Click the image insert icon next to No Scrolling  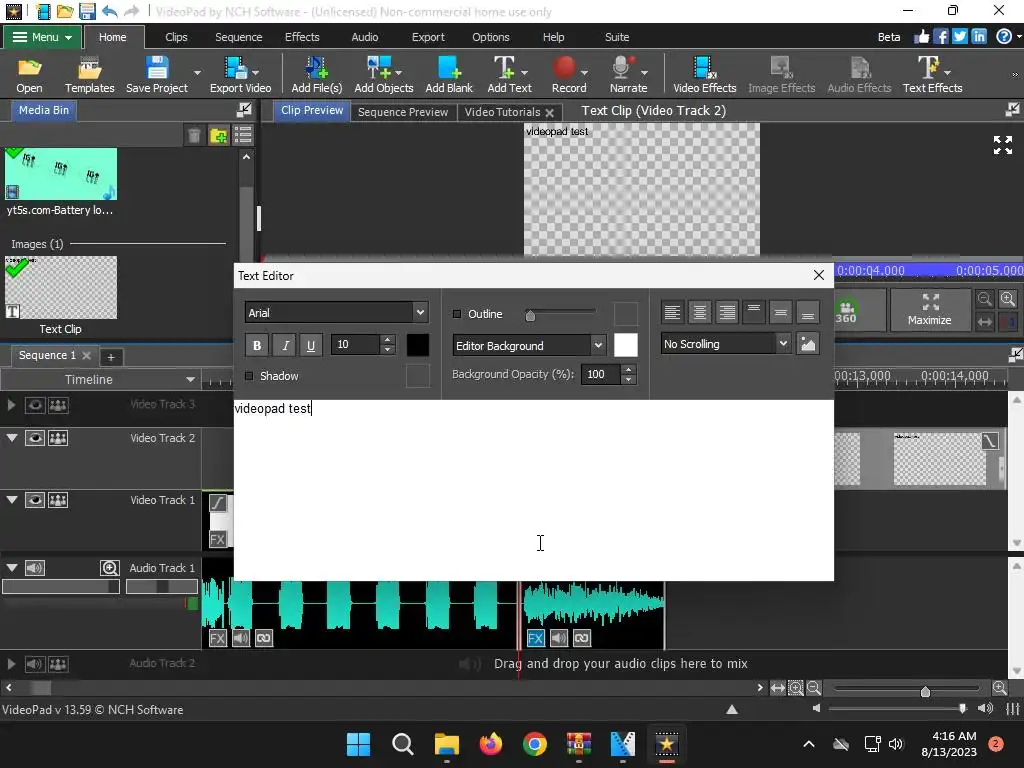tap(808, 344)
